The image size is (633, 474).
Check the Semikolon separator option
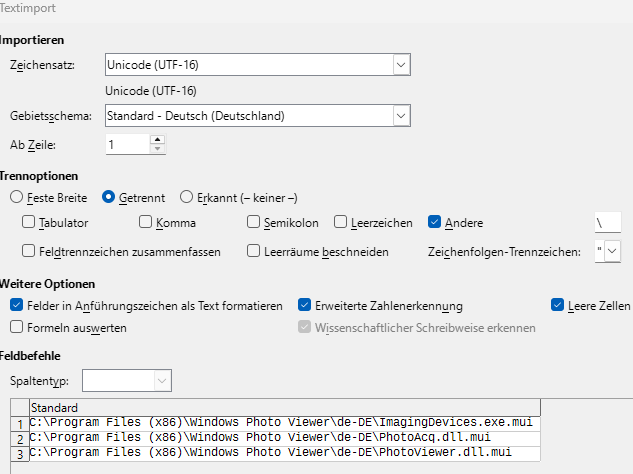tap(254, 222)
